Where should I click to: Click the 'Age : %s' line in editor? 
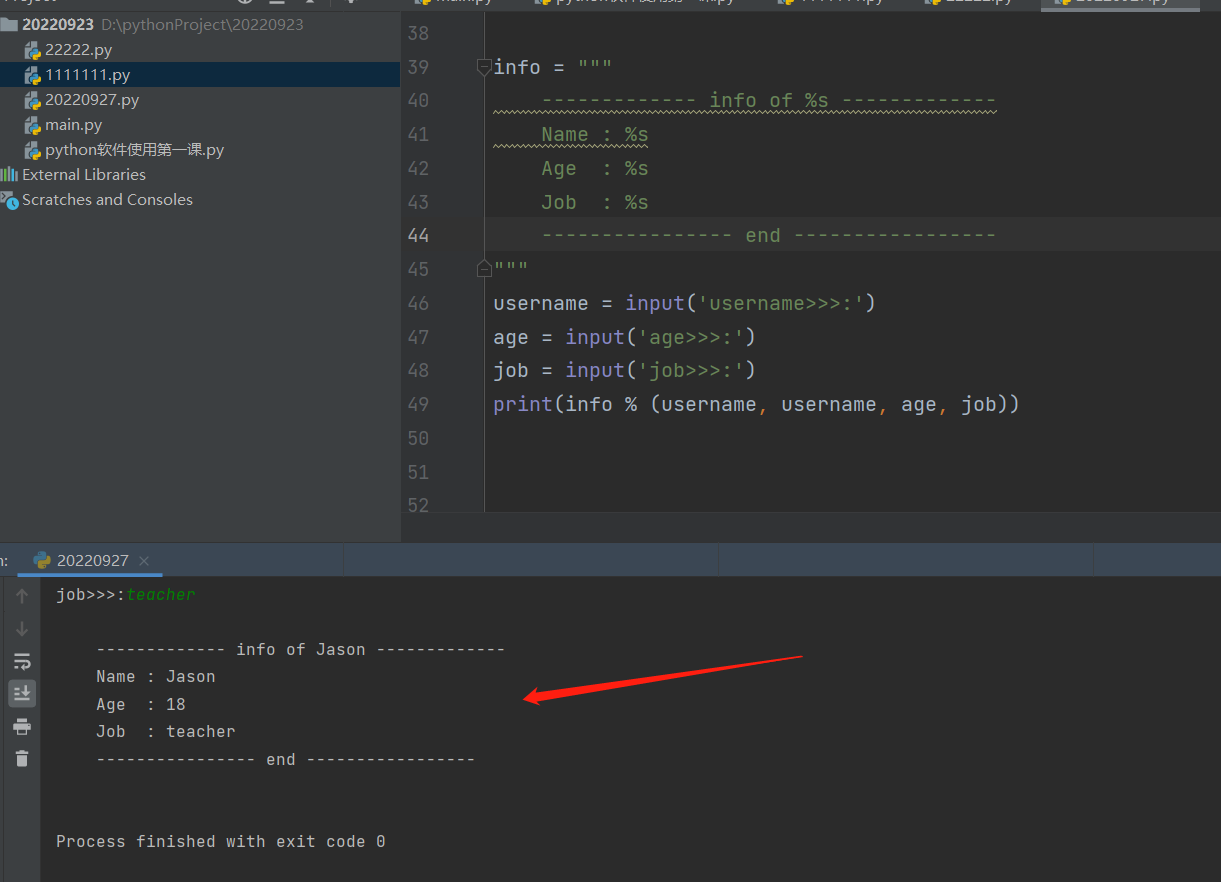(595, 168)
